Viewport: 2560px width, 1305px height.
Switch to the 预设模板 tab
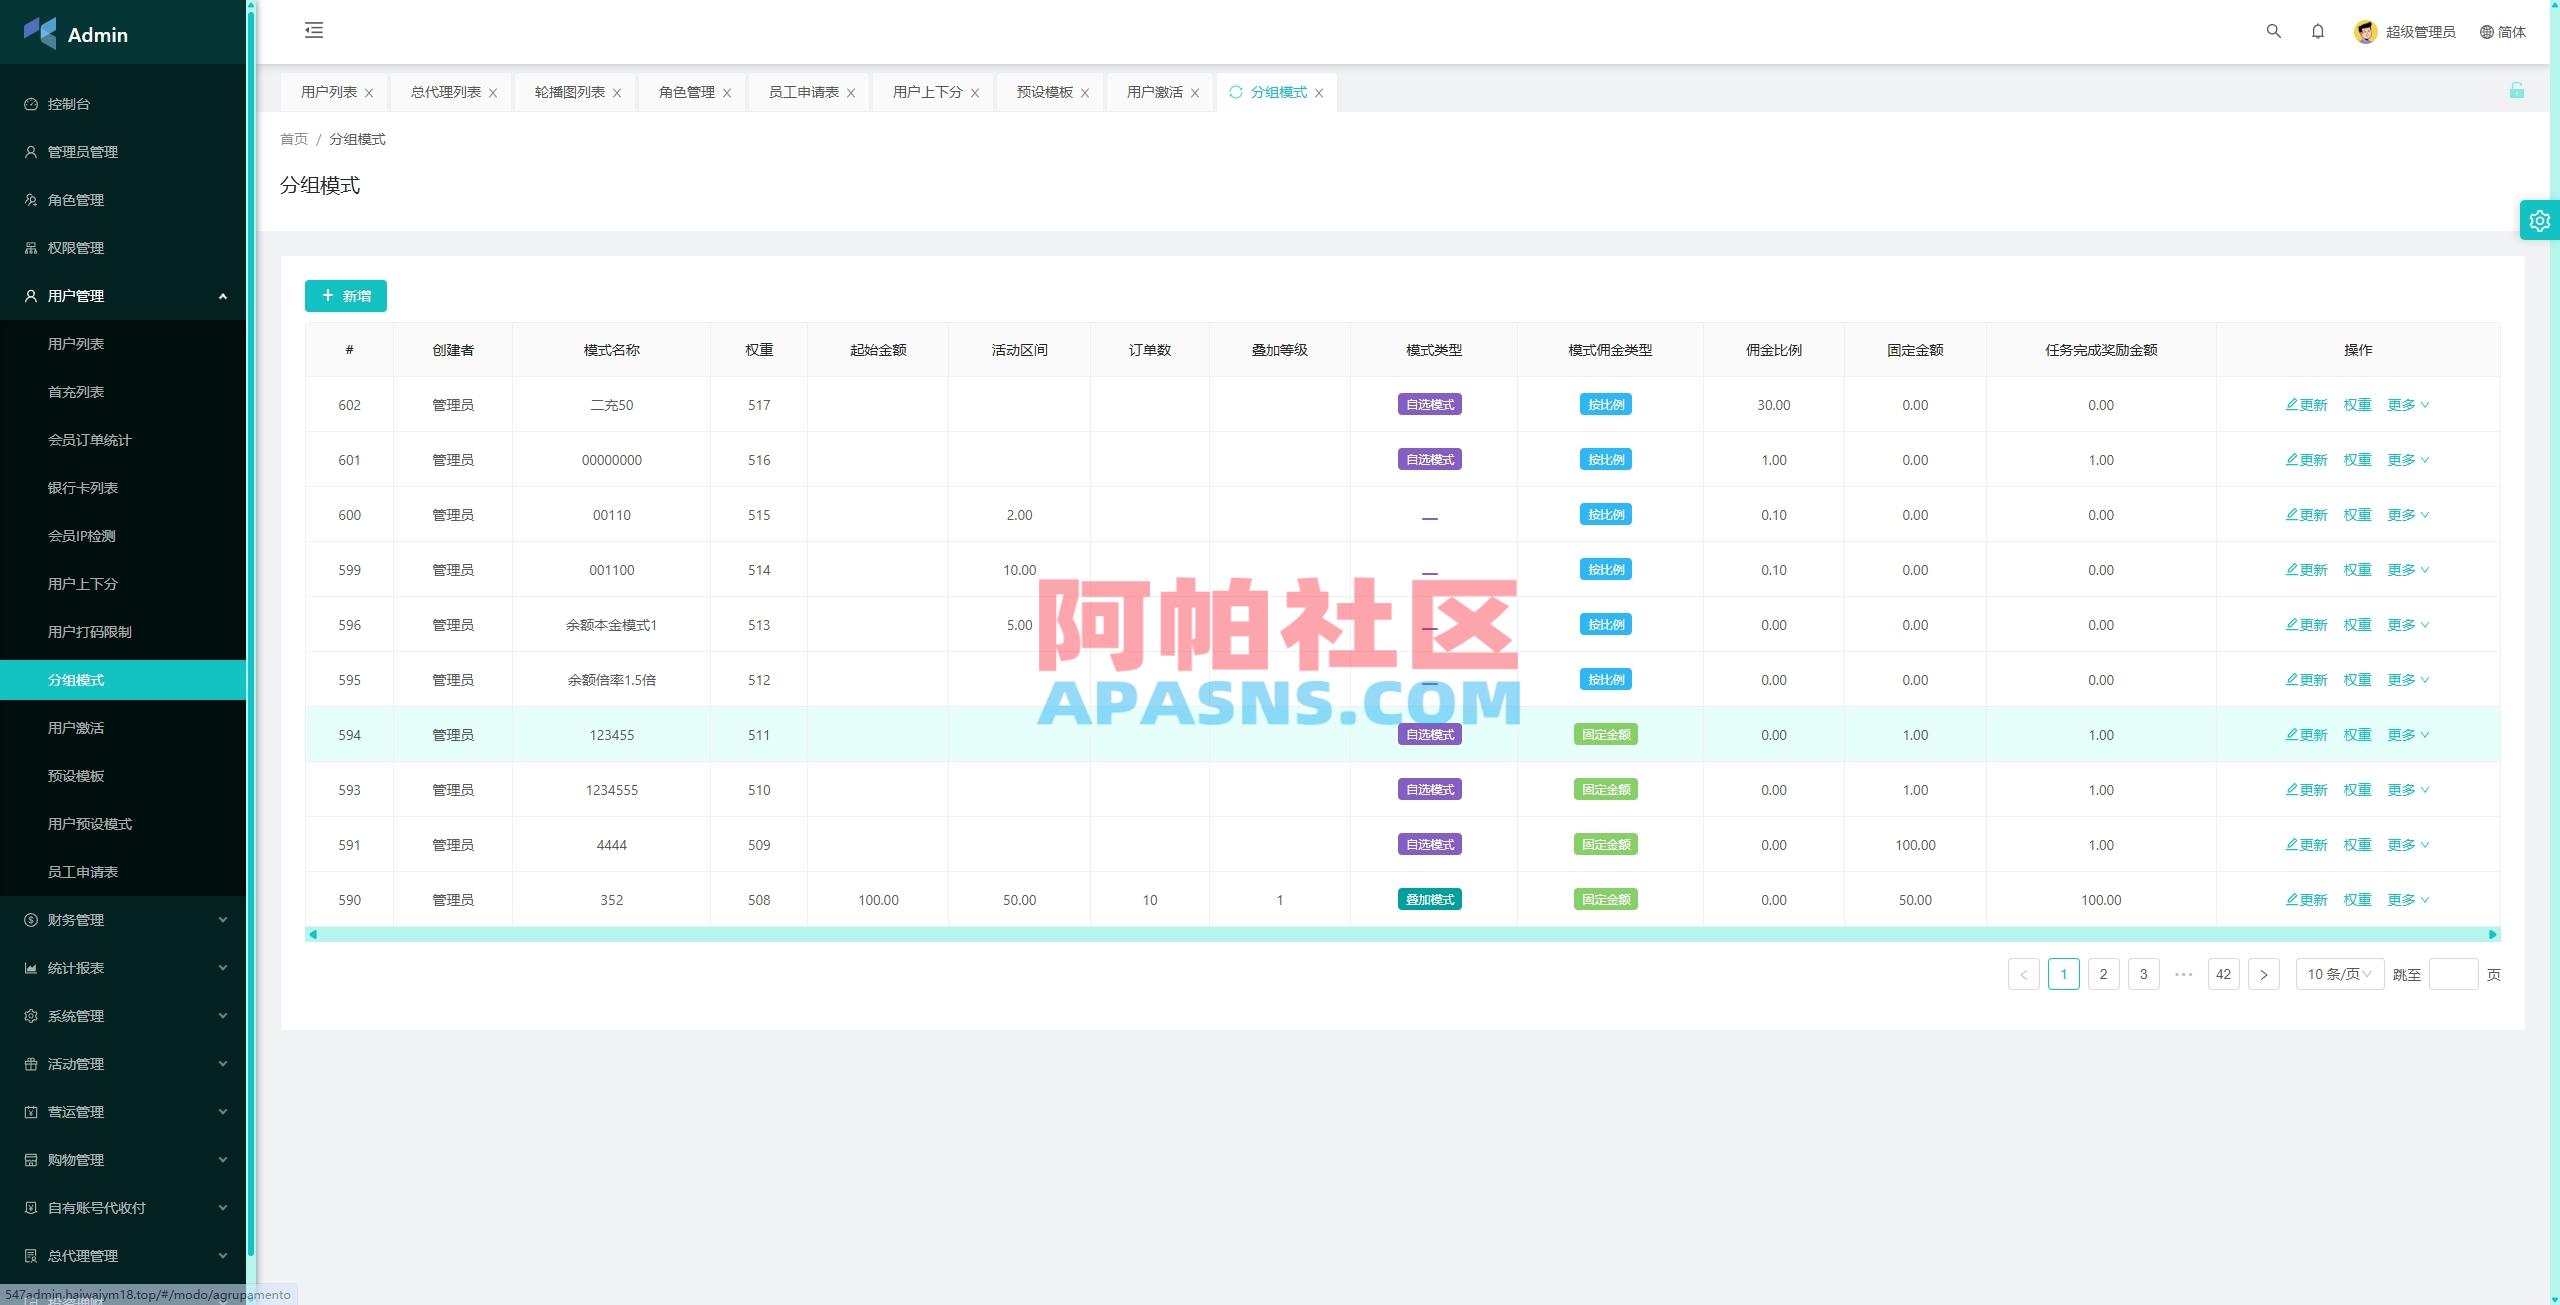(1041, 91)
